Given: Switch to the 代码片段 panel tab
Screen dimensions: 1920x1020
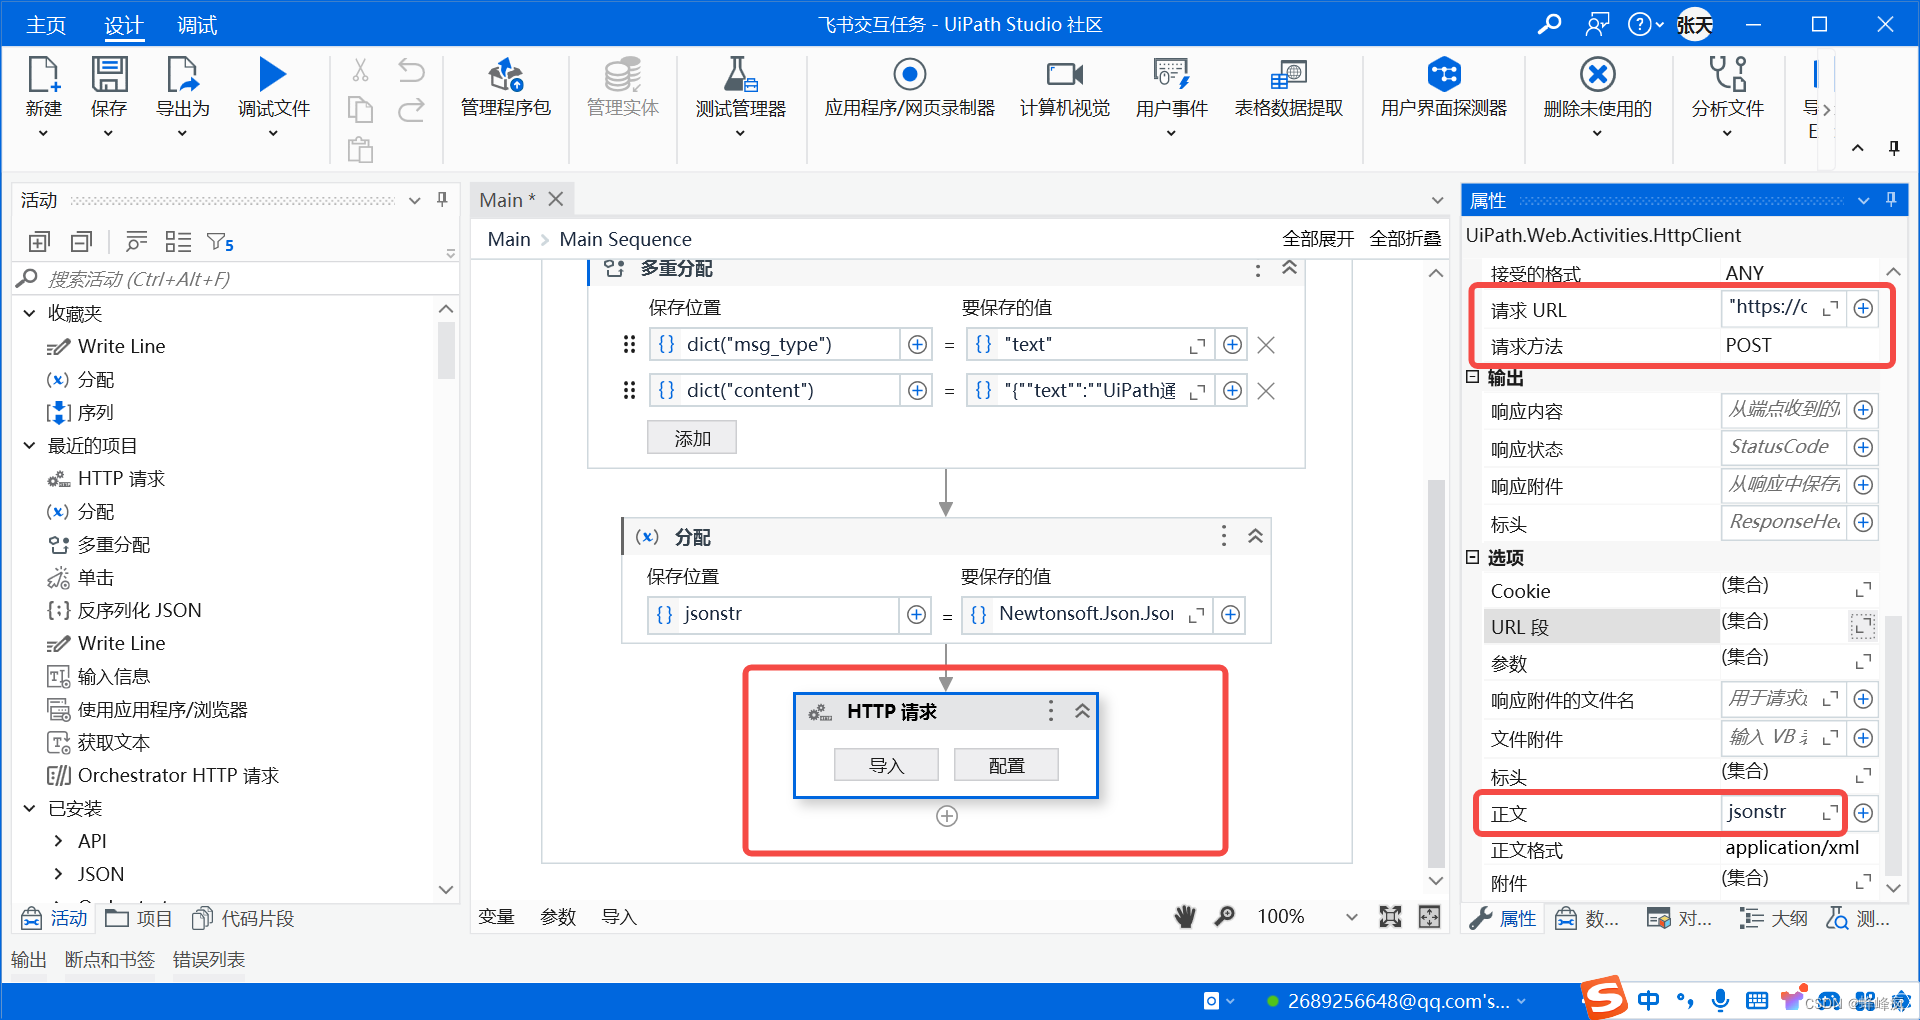Looking at the screenshot, I should point(243,918).
